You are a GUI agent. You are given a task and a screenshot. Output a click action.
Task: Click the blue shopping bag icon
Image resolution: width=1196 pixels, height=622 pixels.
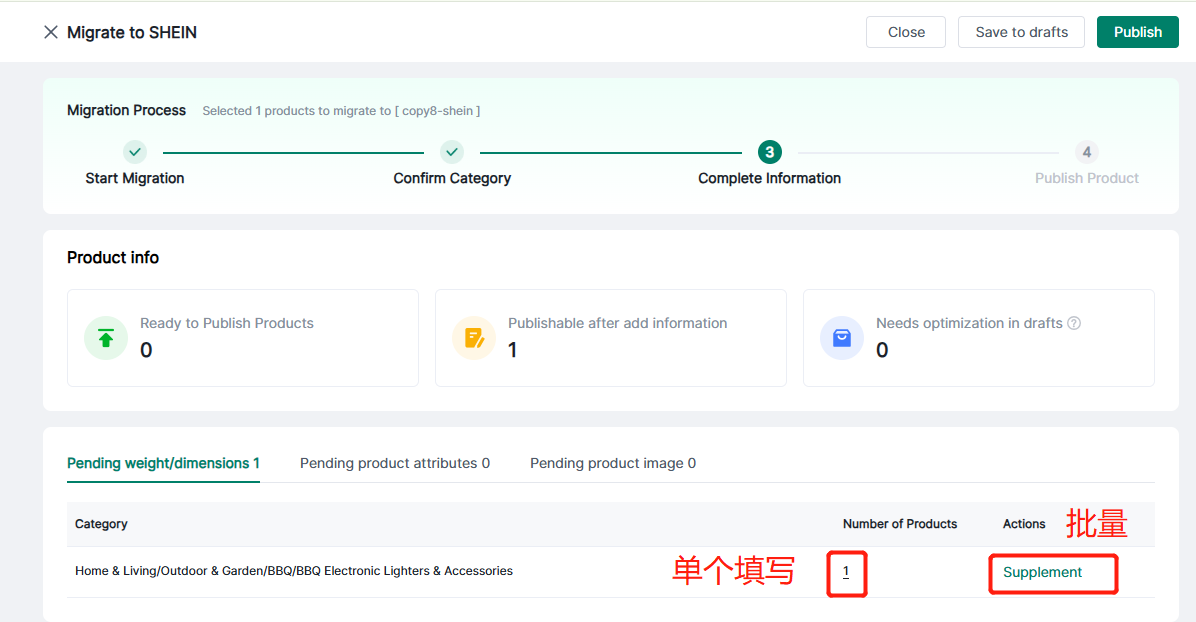(842, 338)
